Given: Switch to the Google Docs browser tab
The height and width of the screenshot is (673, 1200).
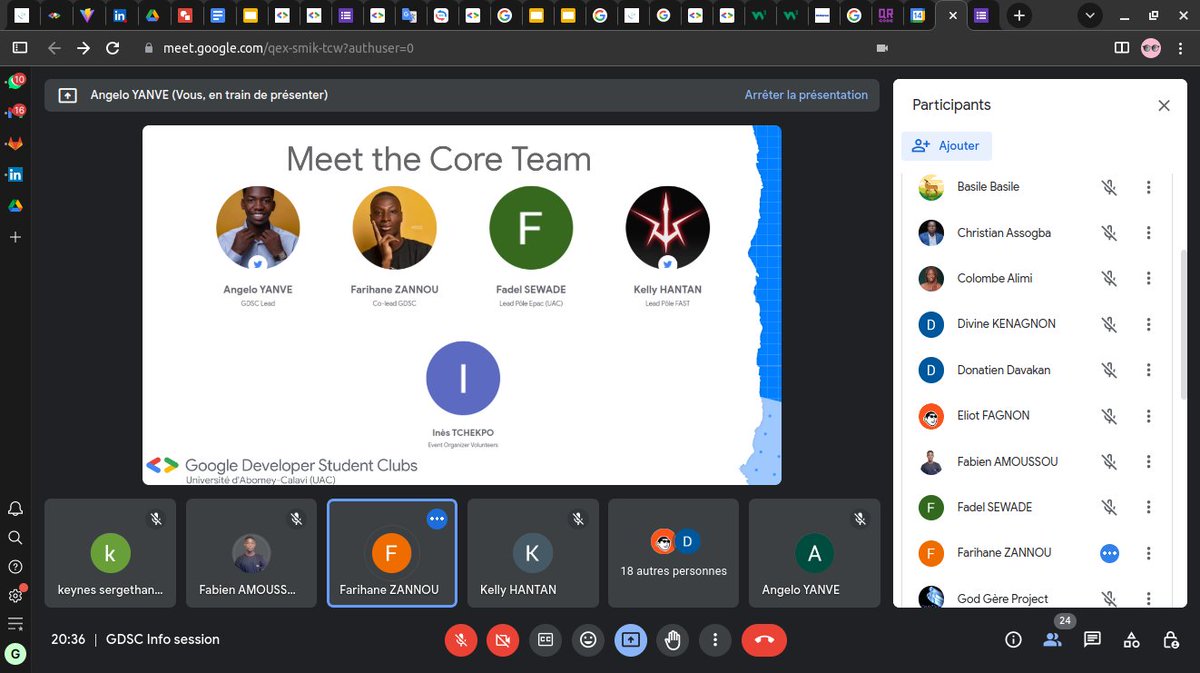Looking at the screenshot, I should pyautogui.click(x=217, y=16).
